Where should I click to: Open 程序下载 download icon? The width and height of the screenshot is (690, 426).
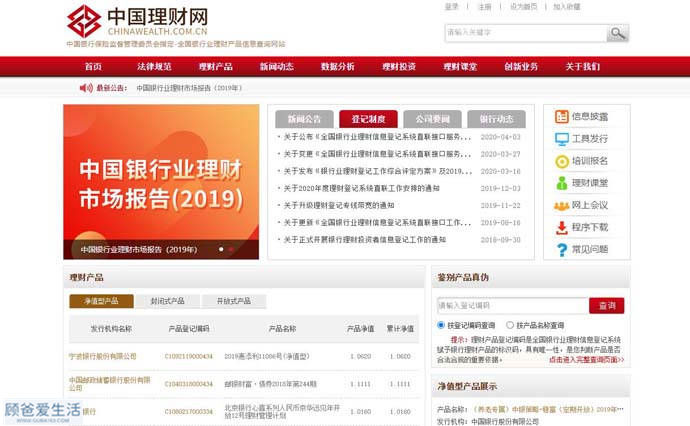(x=562, y=228)
